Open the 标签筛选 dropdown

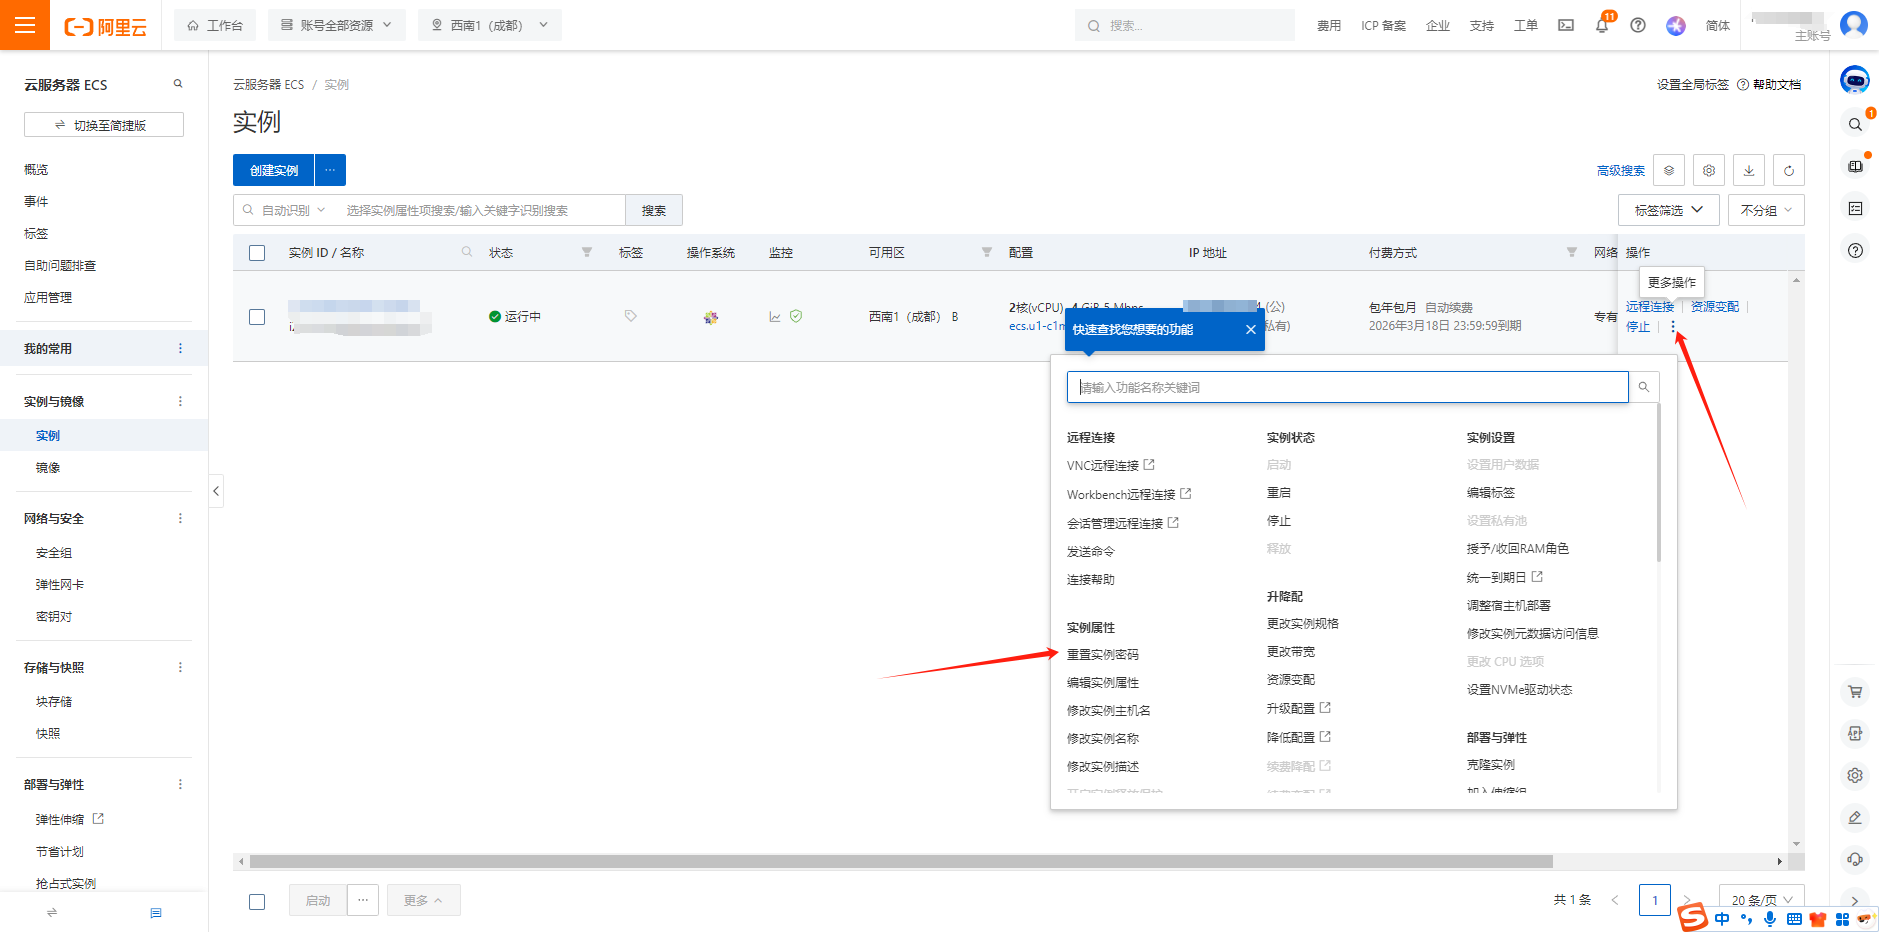[1668, 210]
